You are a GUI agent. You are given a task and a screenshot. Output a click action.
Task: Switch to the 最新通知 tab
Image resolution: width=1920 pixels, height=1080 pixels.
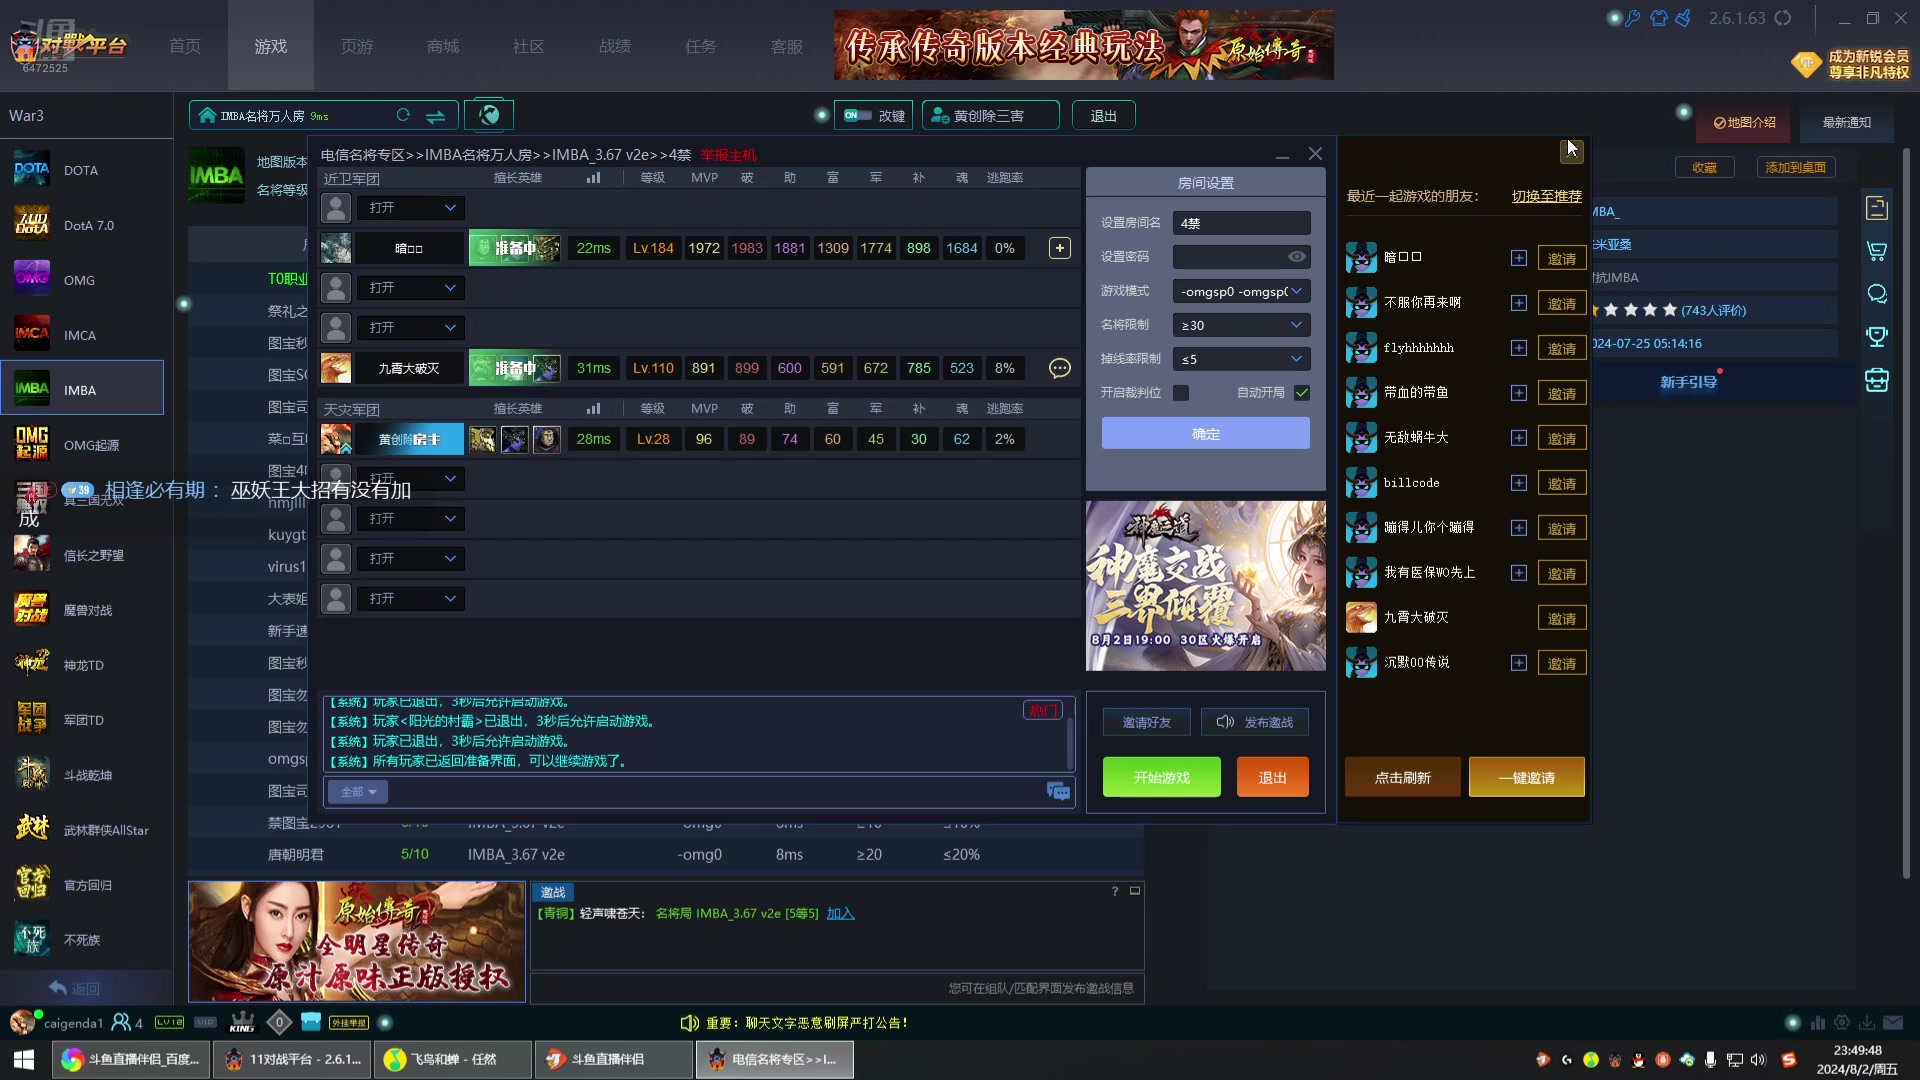tap(1846, 123)
